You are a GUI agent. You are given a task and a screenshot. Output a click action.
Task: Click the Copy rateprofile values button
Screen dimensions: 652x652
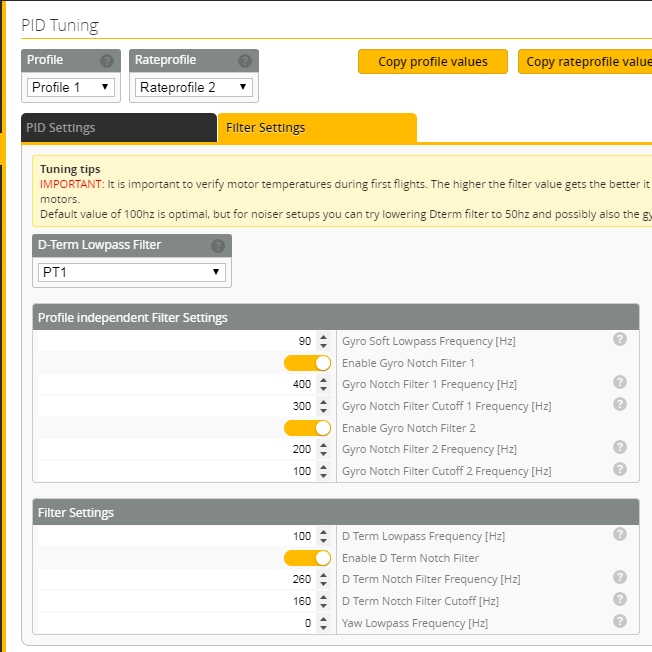coord(585,62)
